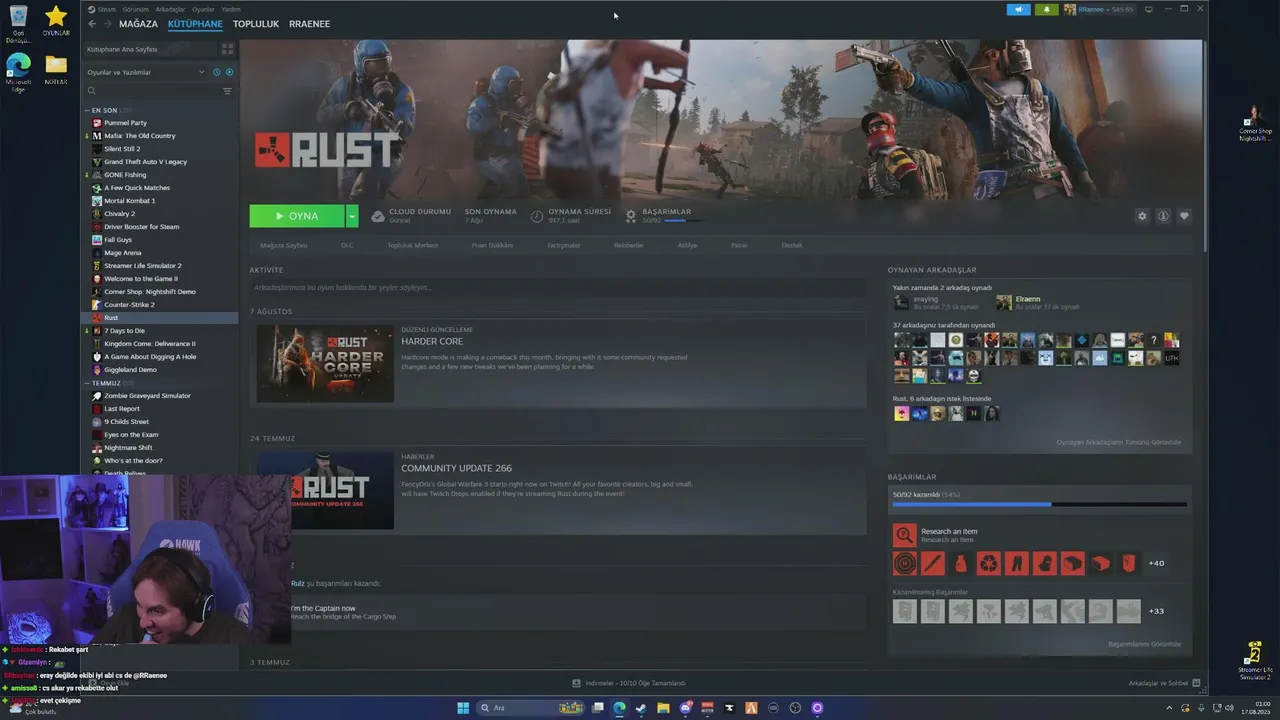1280x720 pixels.
Task: Show Rust game info via the info icon
Action: (1163, 216)
